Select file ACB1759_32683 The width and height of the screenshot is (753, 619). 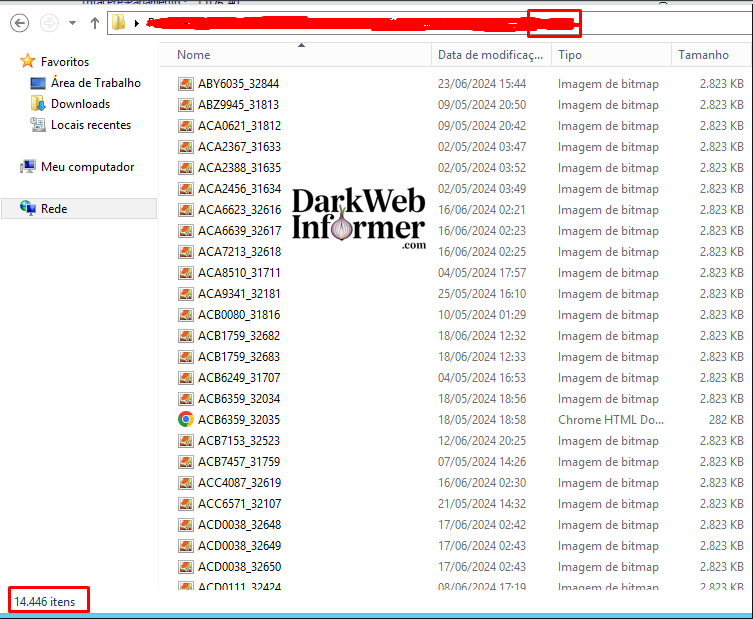(x=239, y=357)
